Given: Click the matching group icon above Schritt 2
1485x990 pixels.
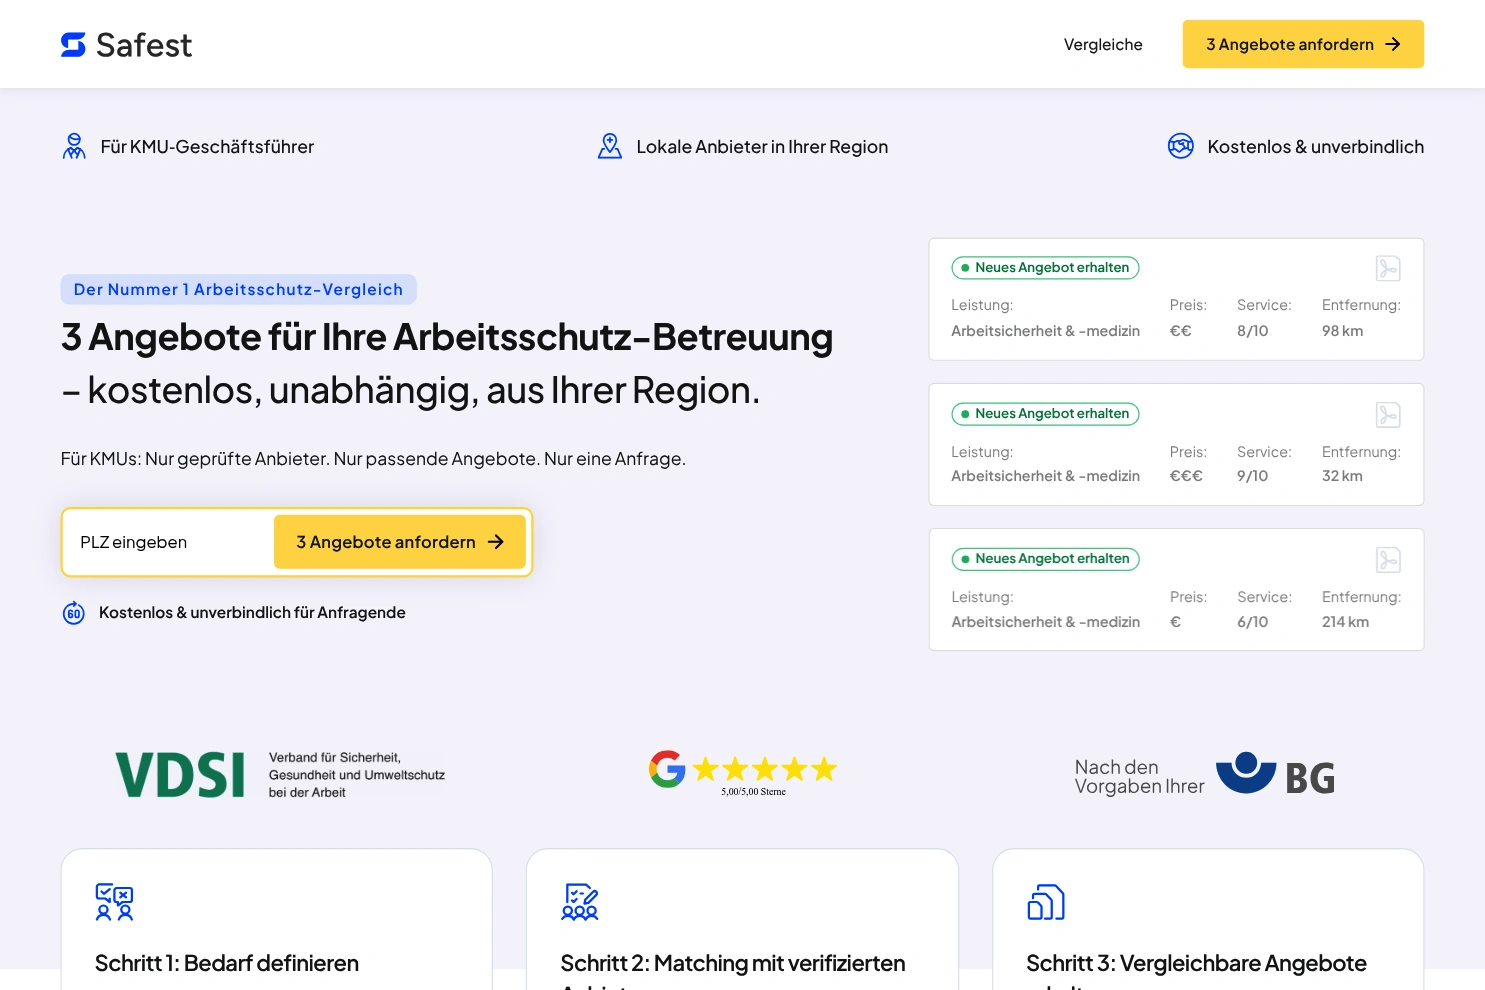Looking at the screenshot, I should [580, 901].
